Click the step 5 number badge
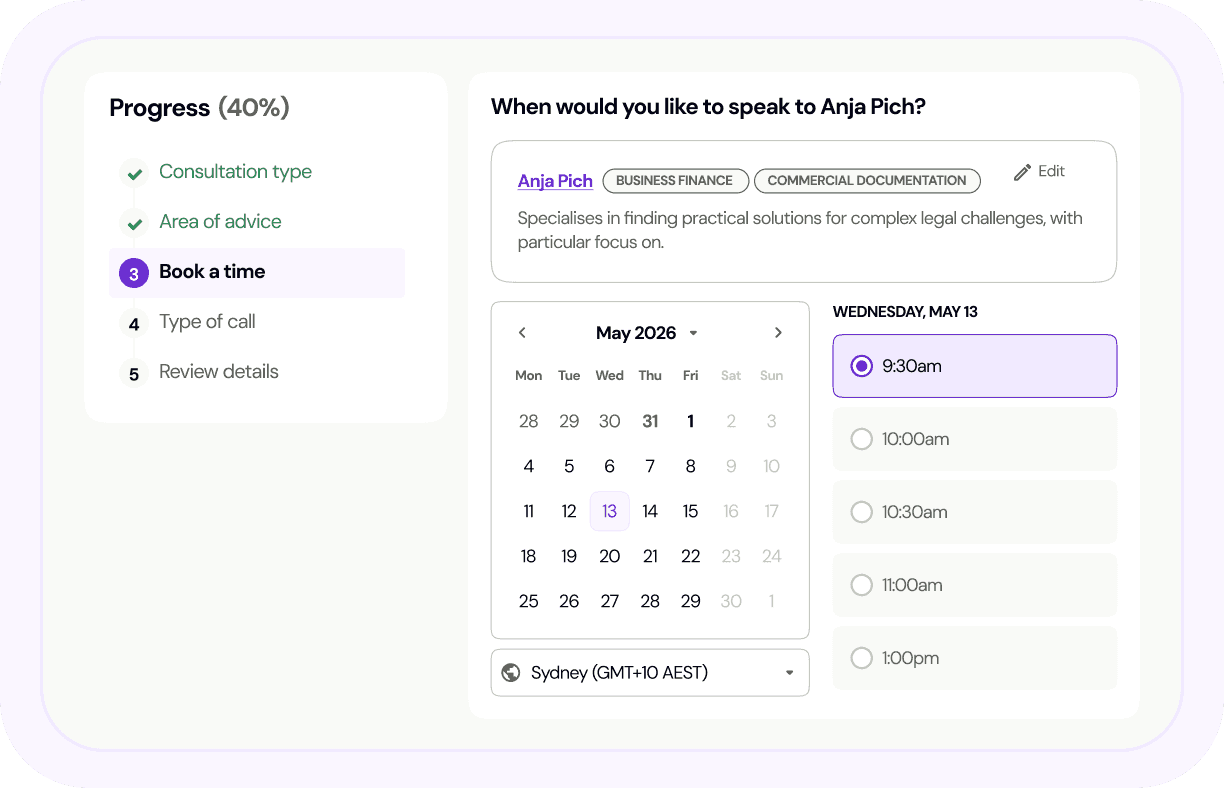 [x=134, y=374]
